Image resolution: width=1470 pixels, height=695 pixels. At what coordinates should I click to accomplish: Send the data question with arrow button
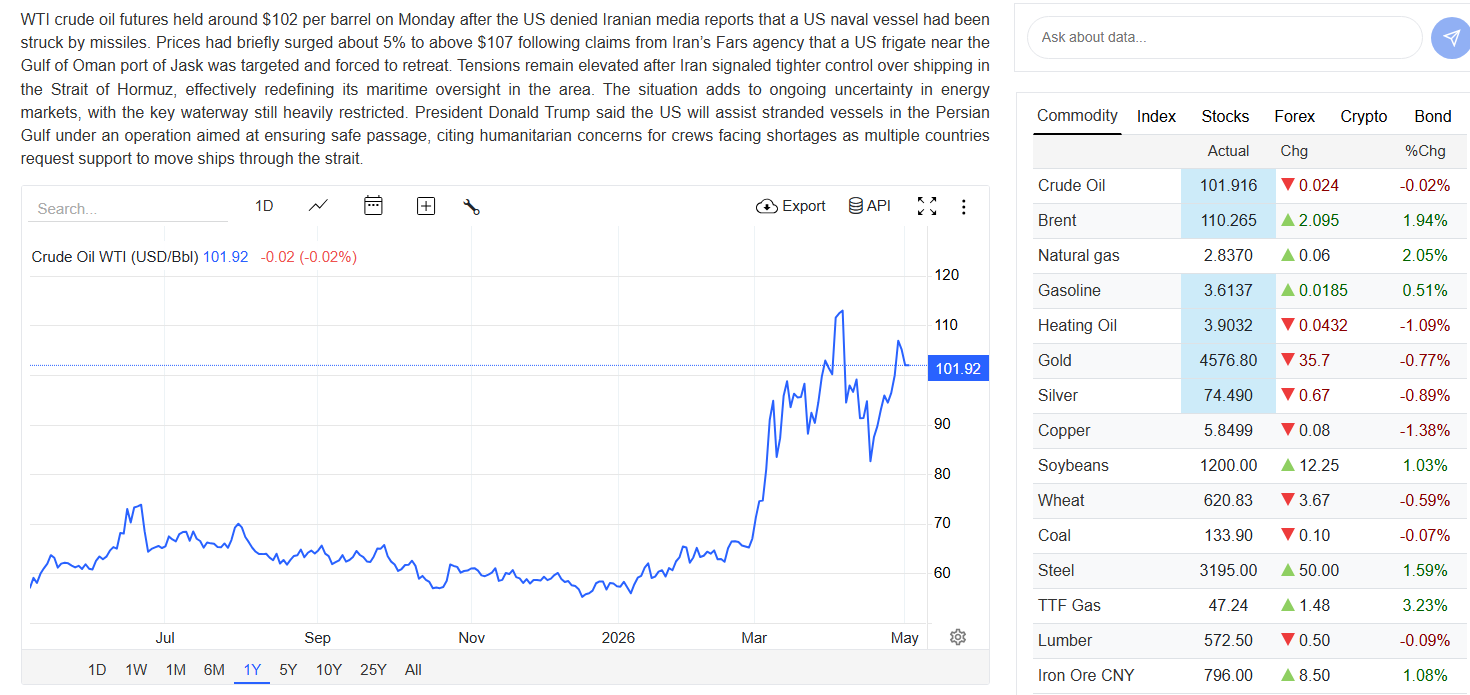(x=1450, y=37)
